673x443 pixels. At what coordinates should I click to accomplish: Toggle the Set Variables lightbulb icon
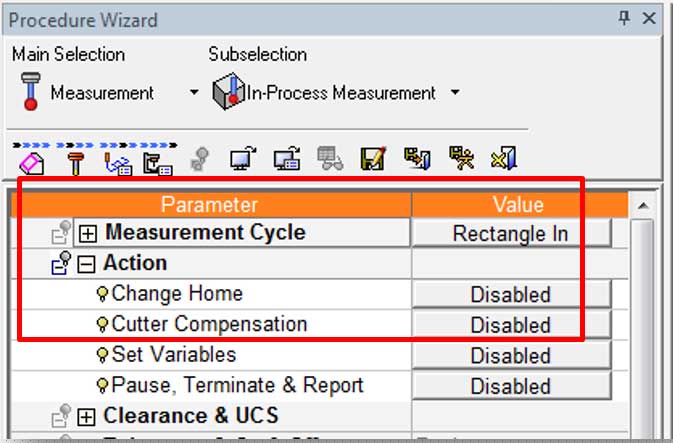(x=102, y=355)
